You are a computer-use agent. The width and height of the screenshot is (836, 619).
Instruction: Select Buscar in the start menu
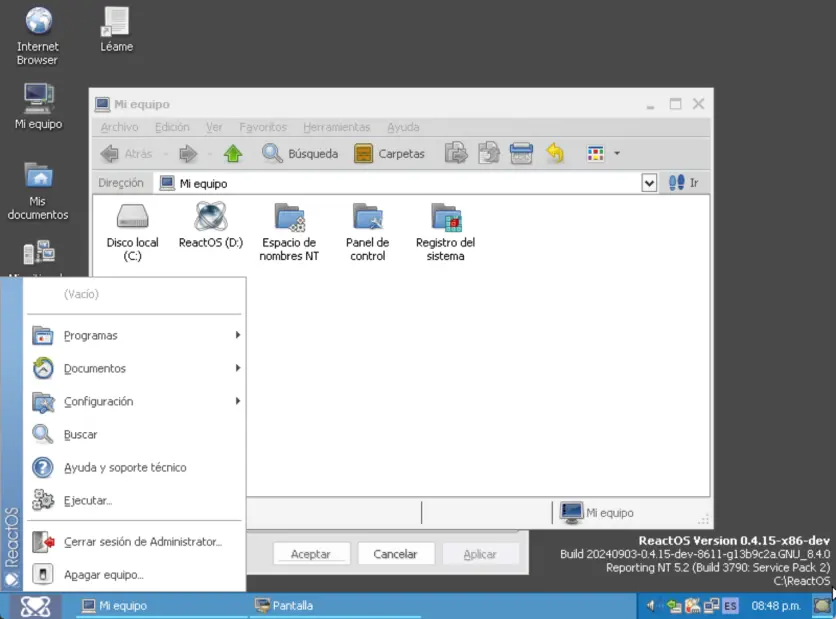(136, 435)
